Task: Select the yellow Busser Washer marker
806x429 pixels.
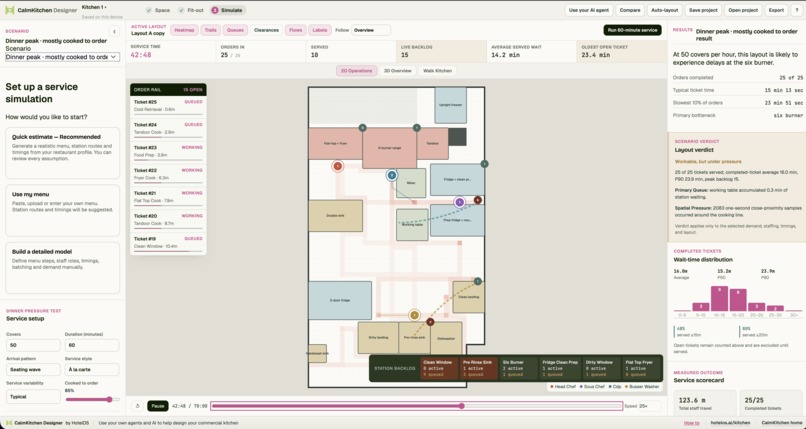Action: click(414, 315)
